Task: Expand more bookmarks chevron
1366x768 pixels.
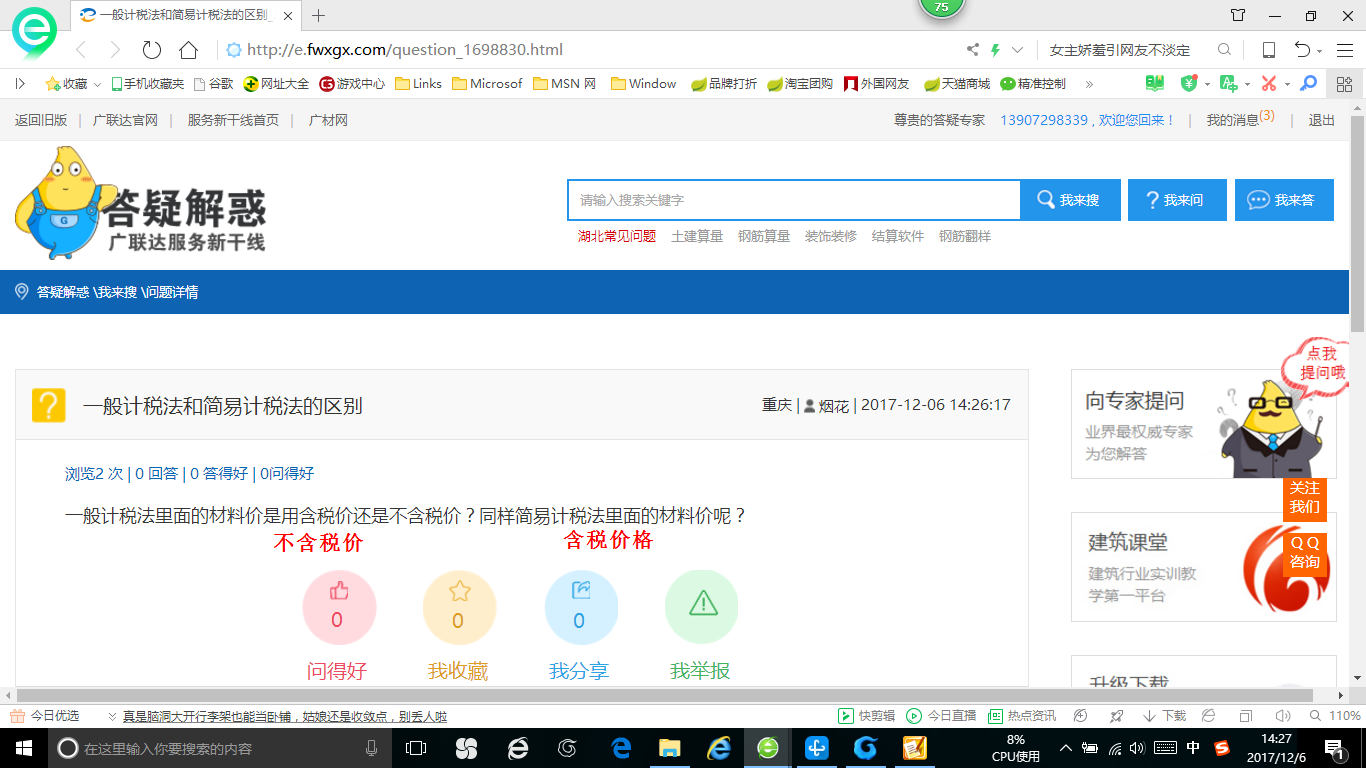Action: coord(1089,84)
